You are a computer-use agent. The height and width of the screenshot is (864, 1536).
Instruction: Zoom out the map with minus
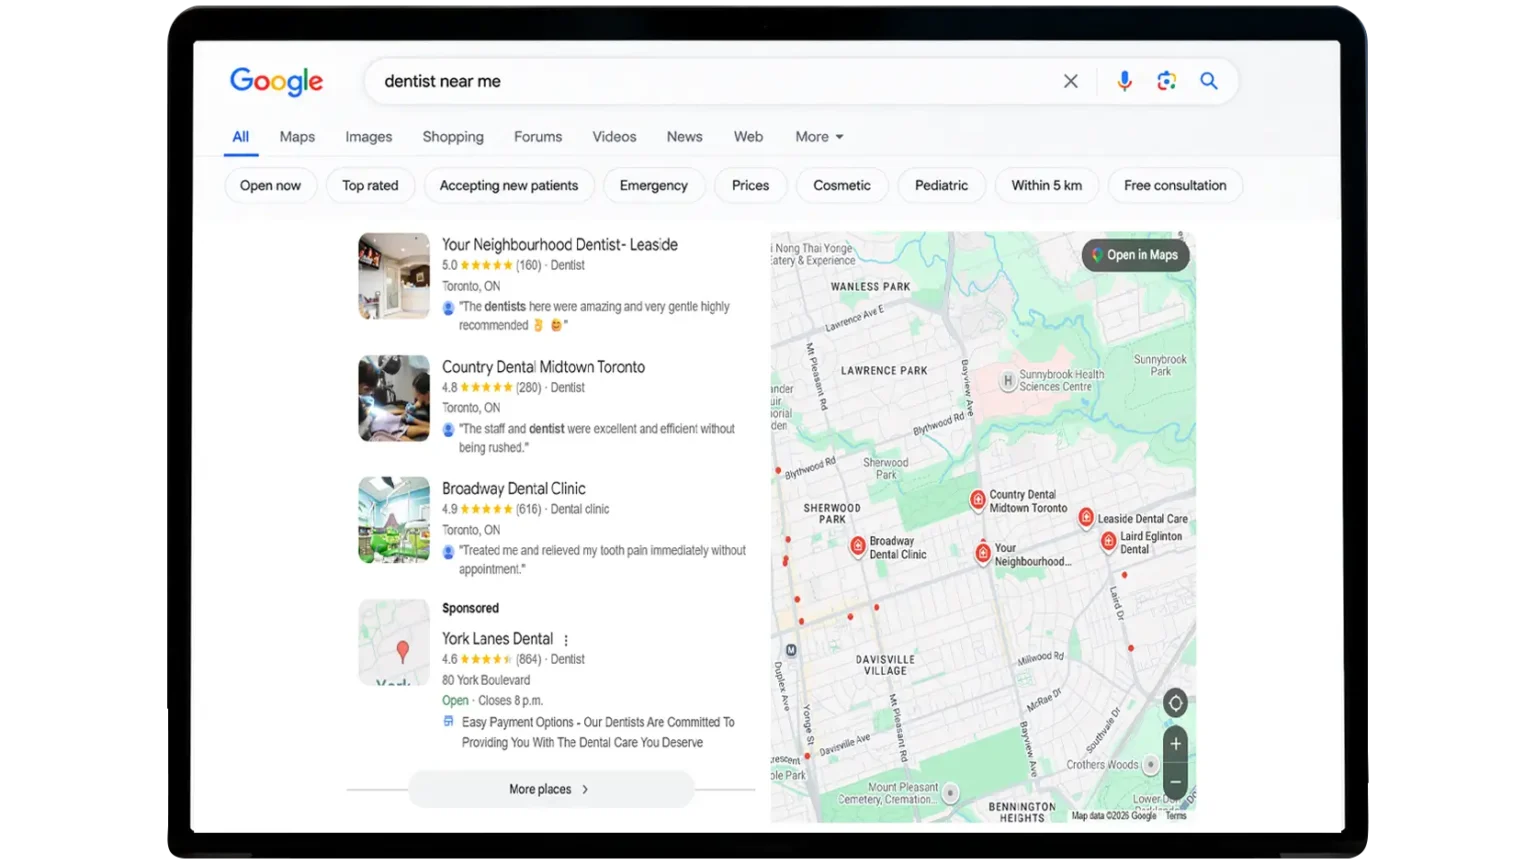(x=1175, y=782)
